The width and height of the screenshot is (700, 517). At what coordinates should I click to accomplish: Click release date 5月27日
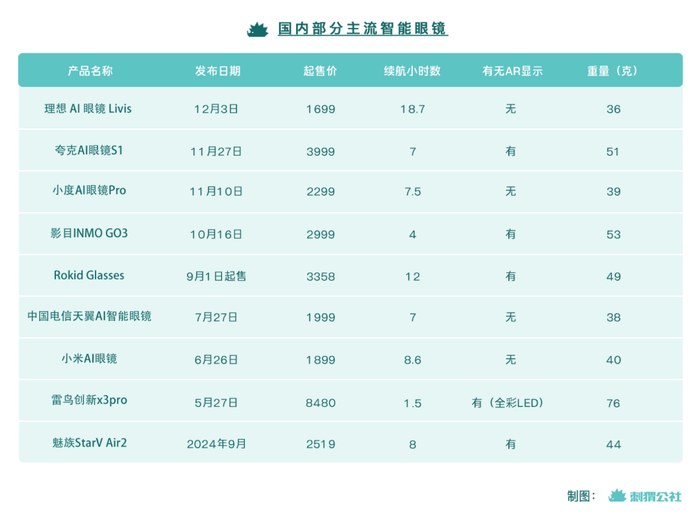coord(216,403)
